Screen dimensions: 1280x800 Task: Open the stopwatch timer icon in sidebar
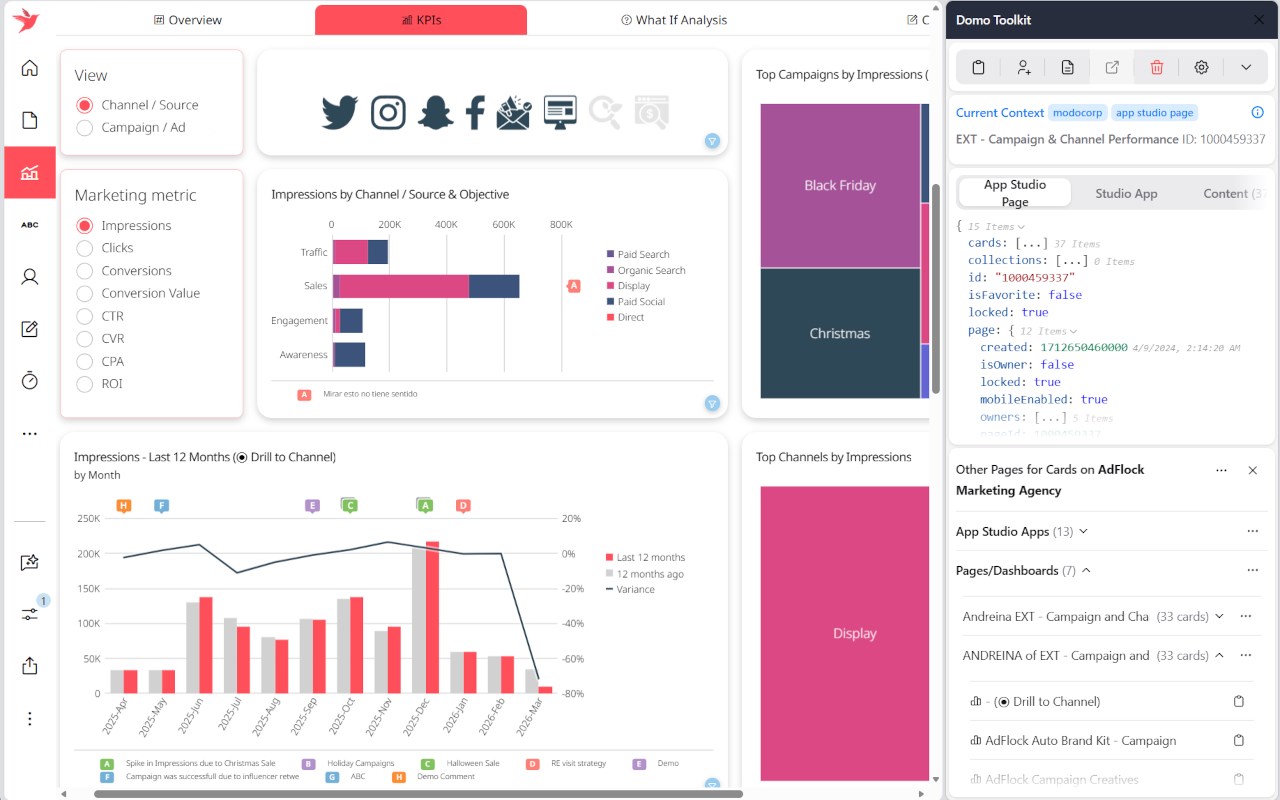[x=30, y=380]
